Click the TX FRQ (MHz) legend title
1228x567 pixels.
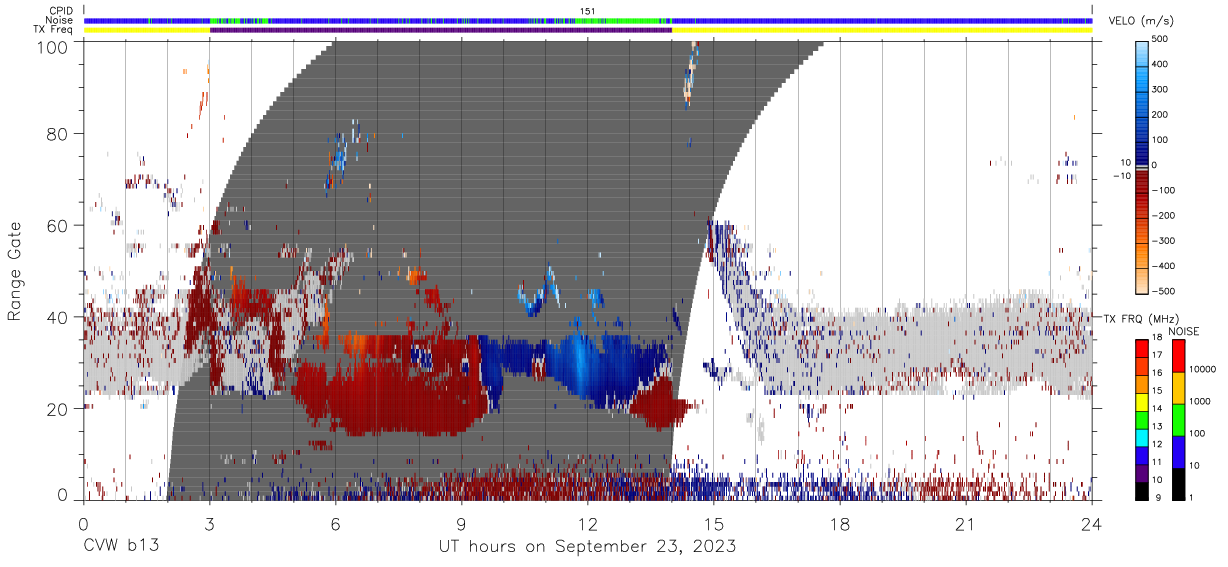(x=1140, y=319)
